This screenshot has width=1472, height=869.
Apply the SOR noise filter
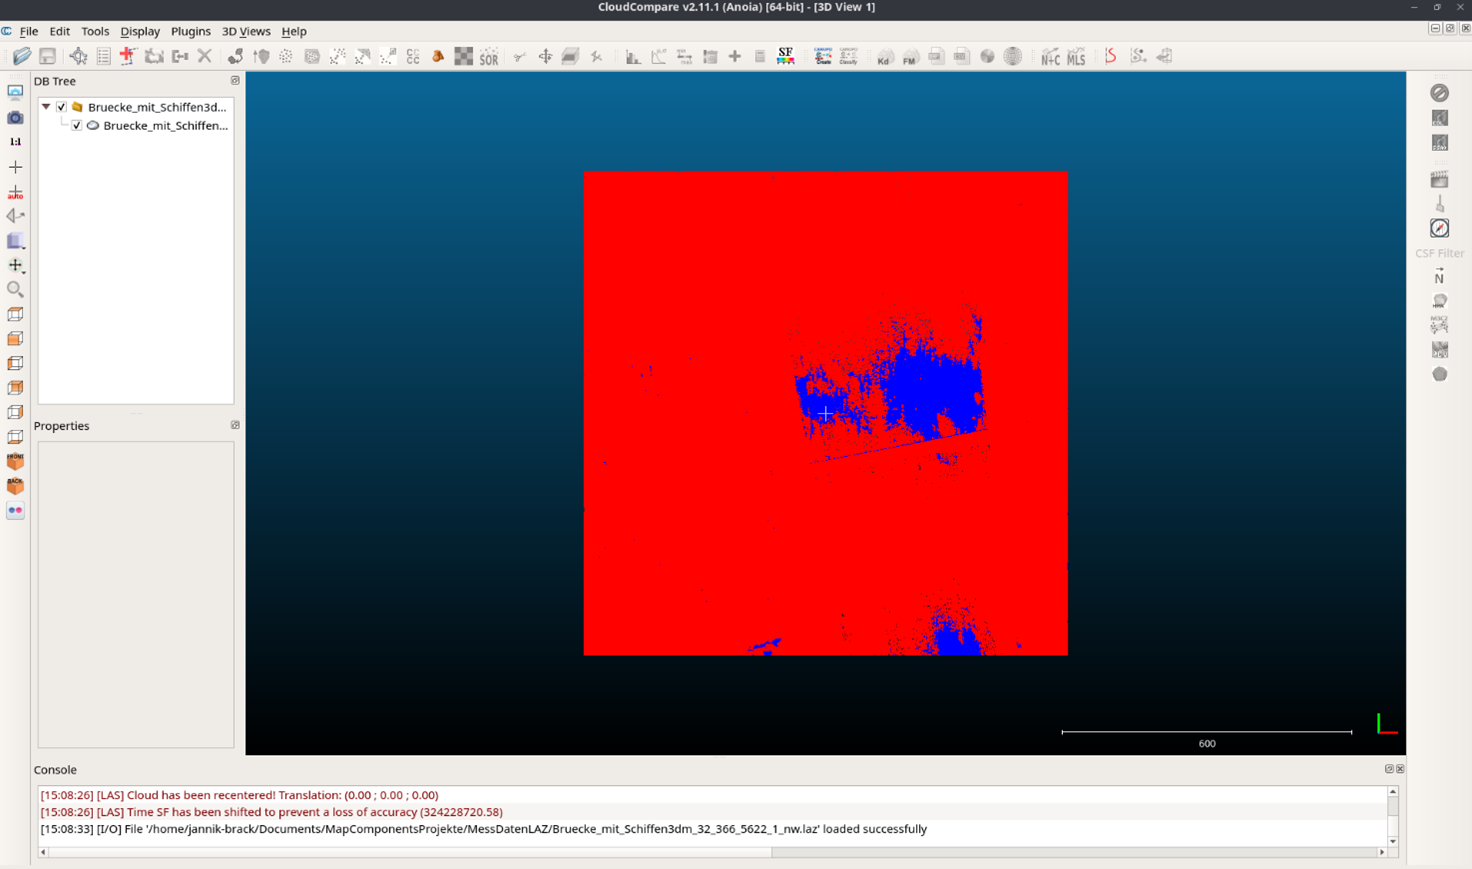click(x=489, y=56)
